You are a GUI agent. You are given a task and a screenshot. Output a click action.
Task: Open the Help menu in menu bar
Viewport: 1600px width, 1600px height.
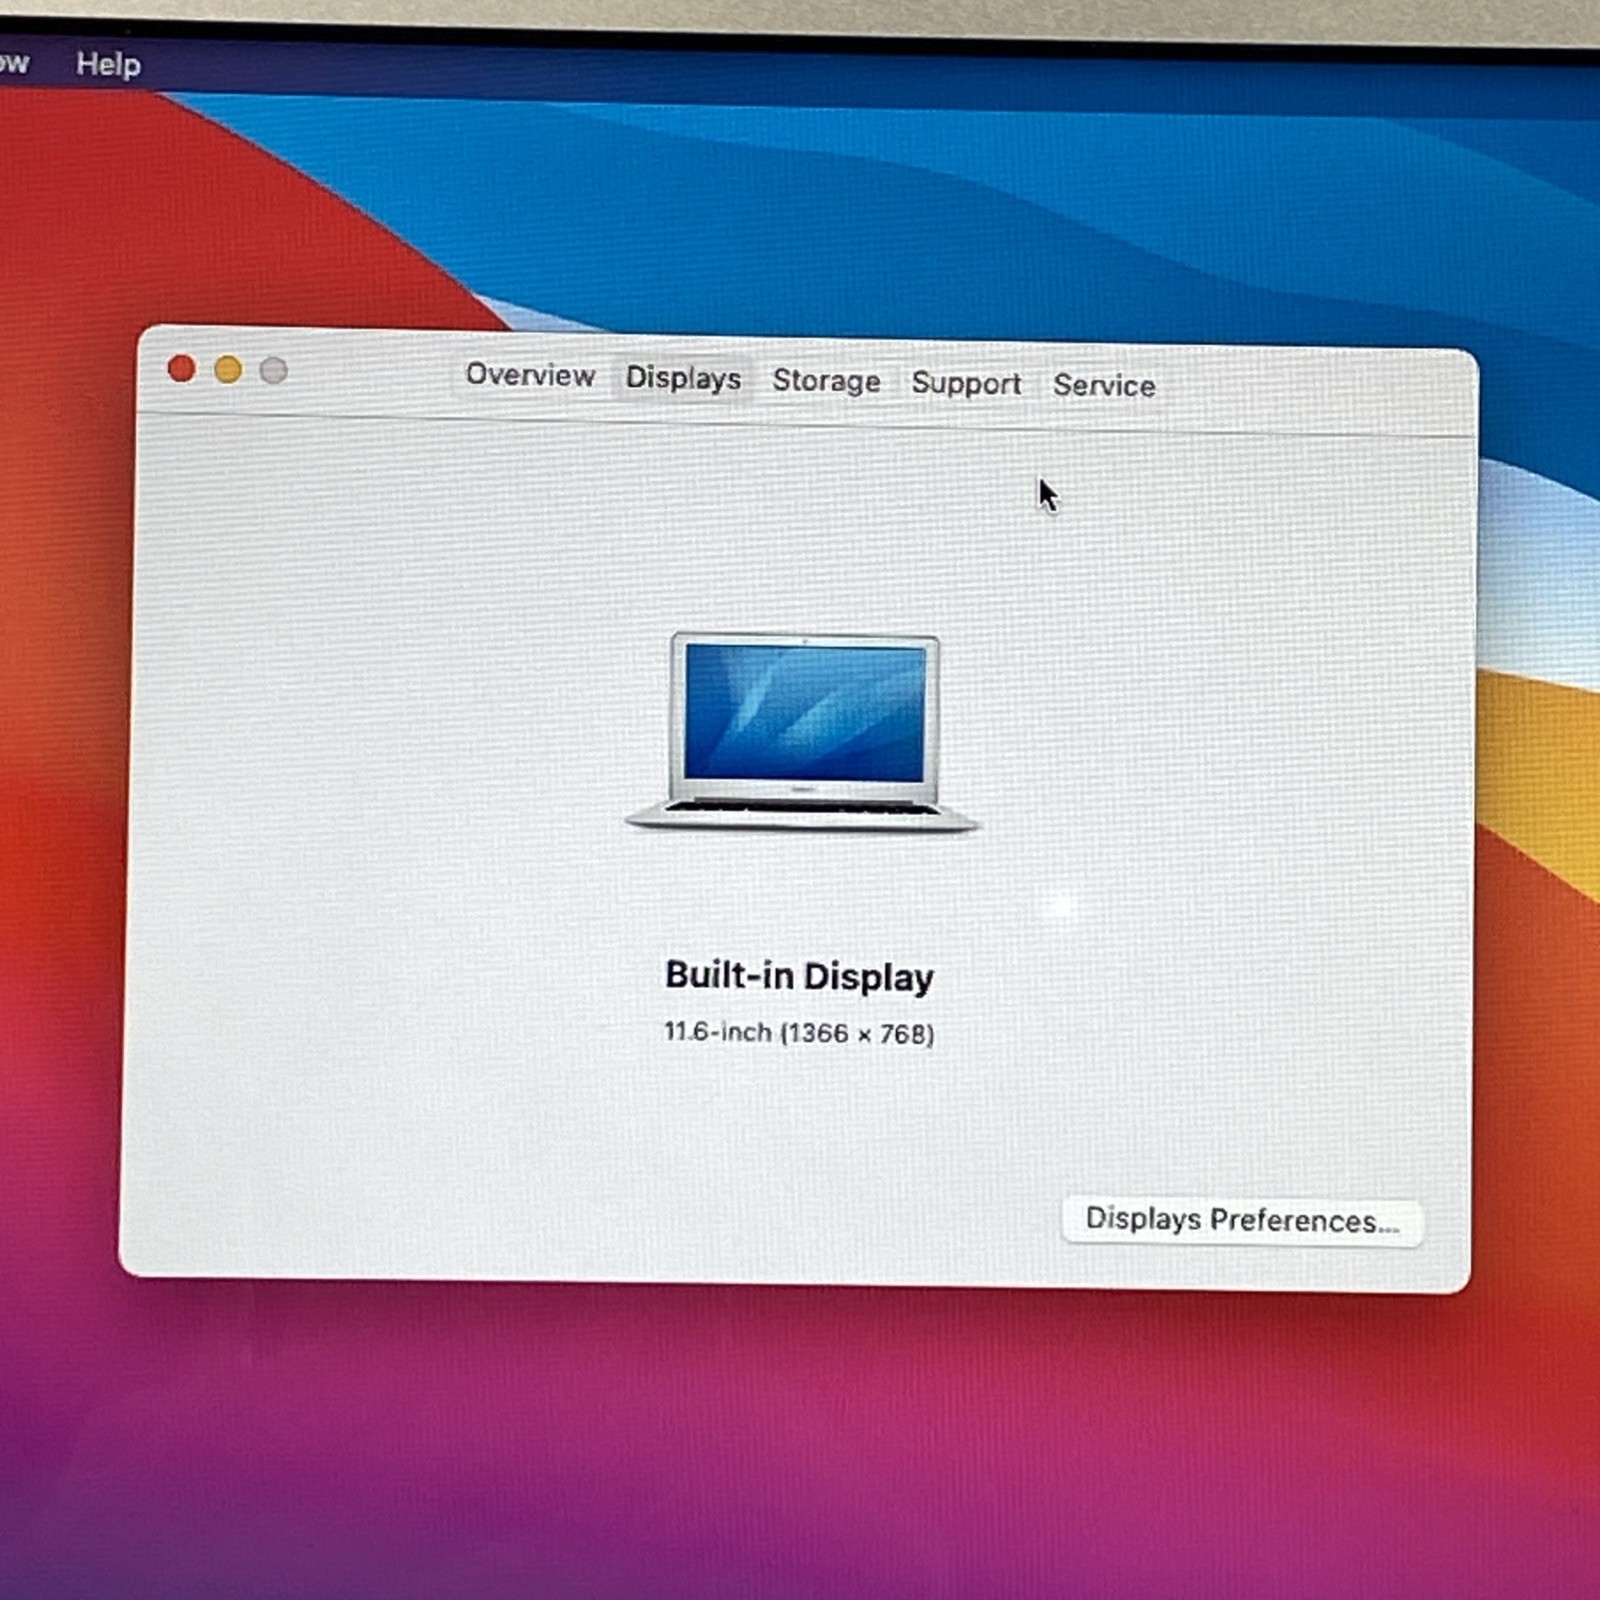[108, 65]
